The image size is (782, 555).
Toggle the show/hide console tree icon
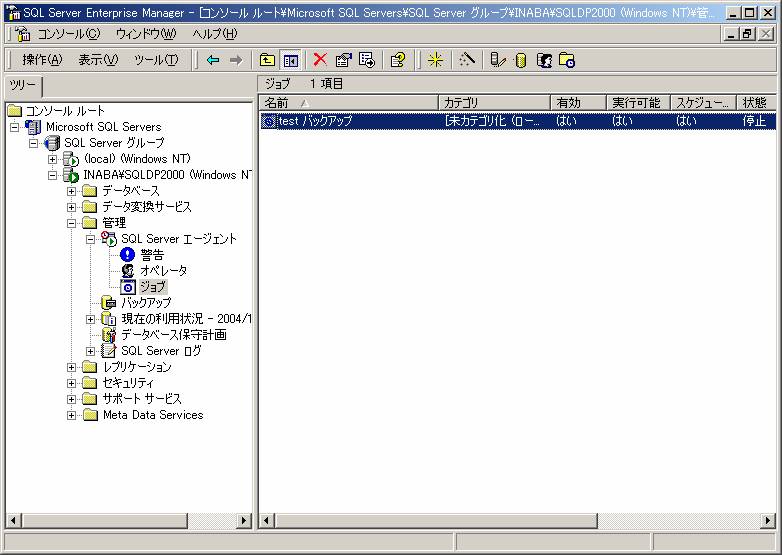click(290, 60)
